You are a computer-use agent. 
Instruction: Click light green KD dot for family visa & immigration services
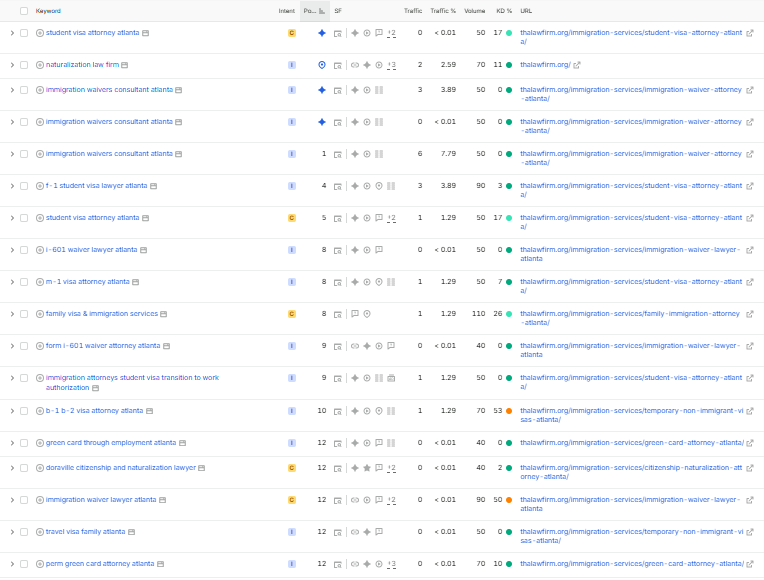[x=509, y=314]
